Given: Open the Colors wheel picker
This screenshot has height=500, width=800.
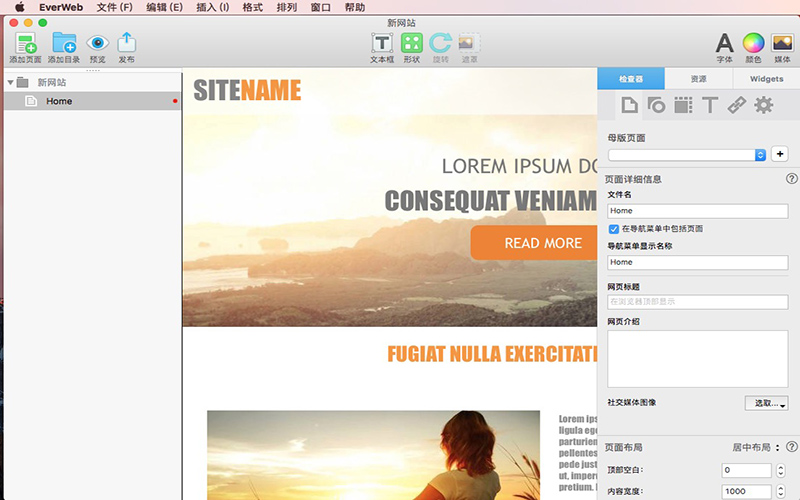Looking at the screenshot, I should click(x=753, y=43).
